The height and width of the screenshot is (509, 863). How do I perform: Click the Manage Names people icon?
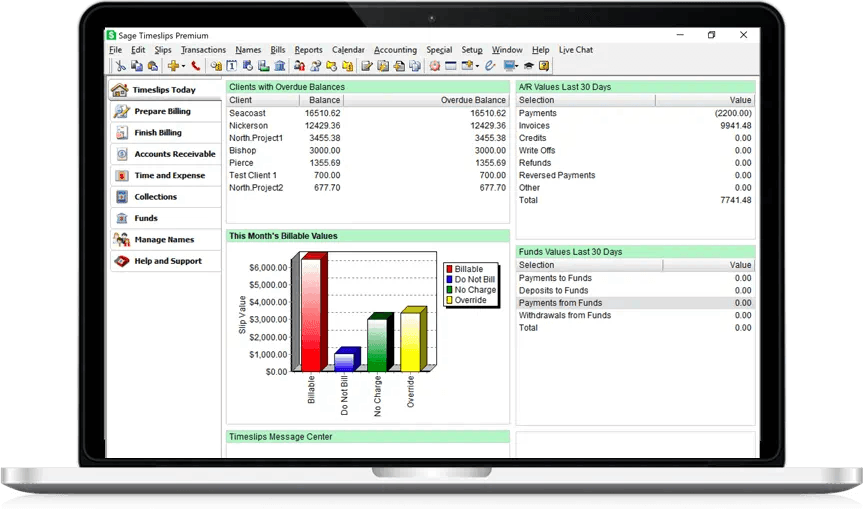coord(122,239)
